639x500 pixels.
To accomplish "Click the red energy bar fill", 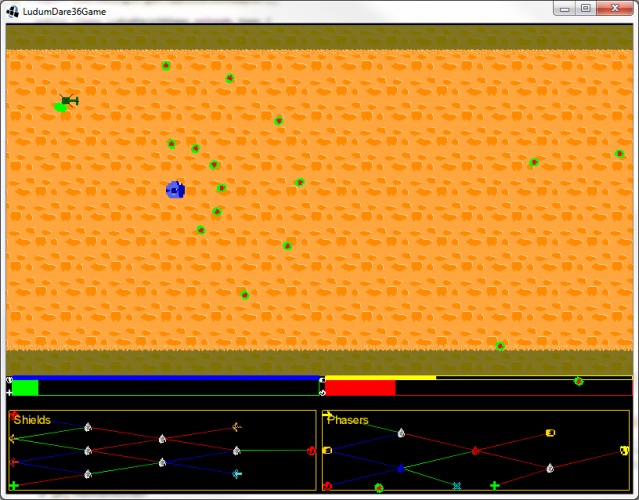I will pyautogui.click(x=360, y=388).
